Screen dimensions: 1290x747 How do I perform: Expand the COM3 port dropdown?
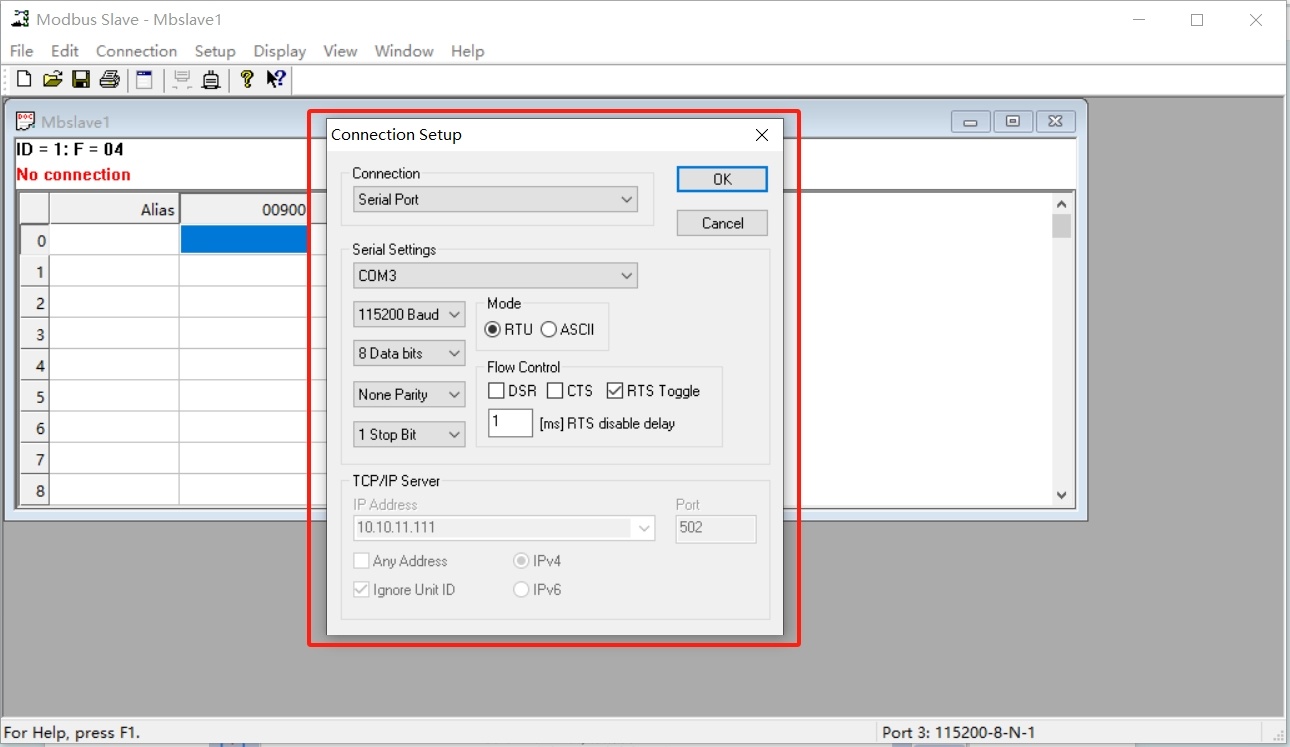click(x=496, y=276)
